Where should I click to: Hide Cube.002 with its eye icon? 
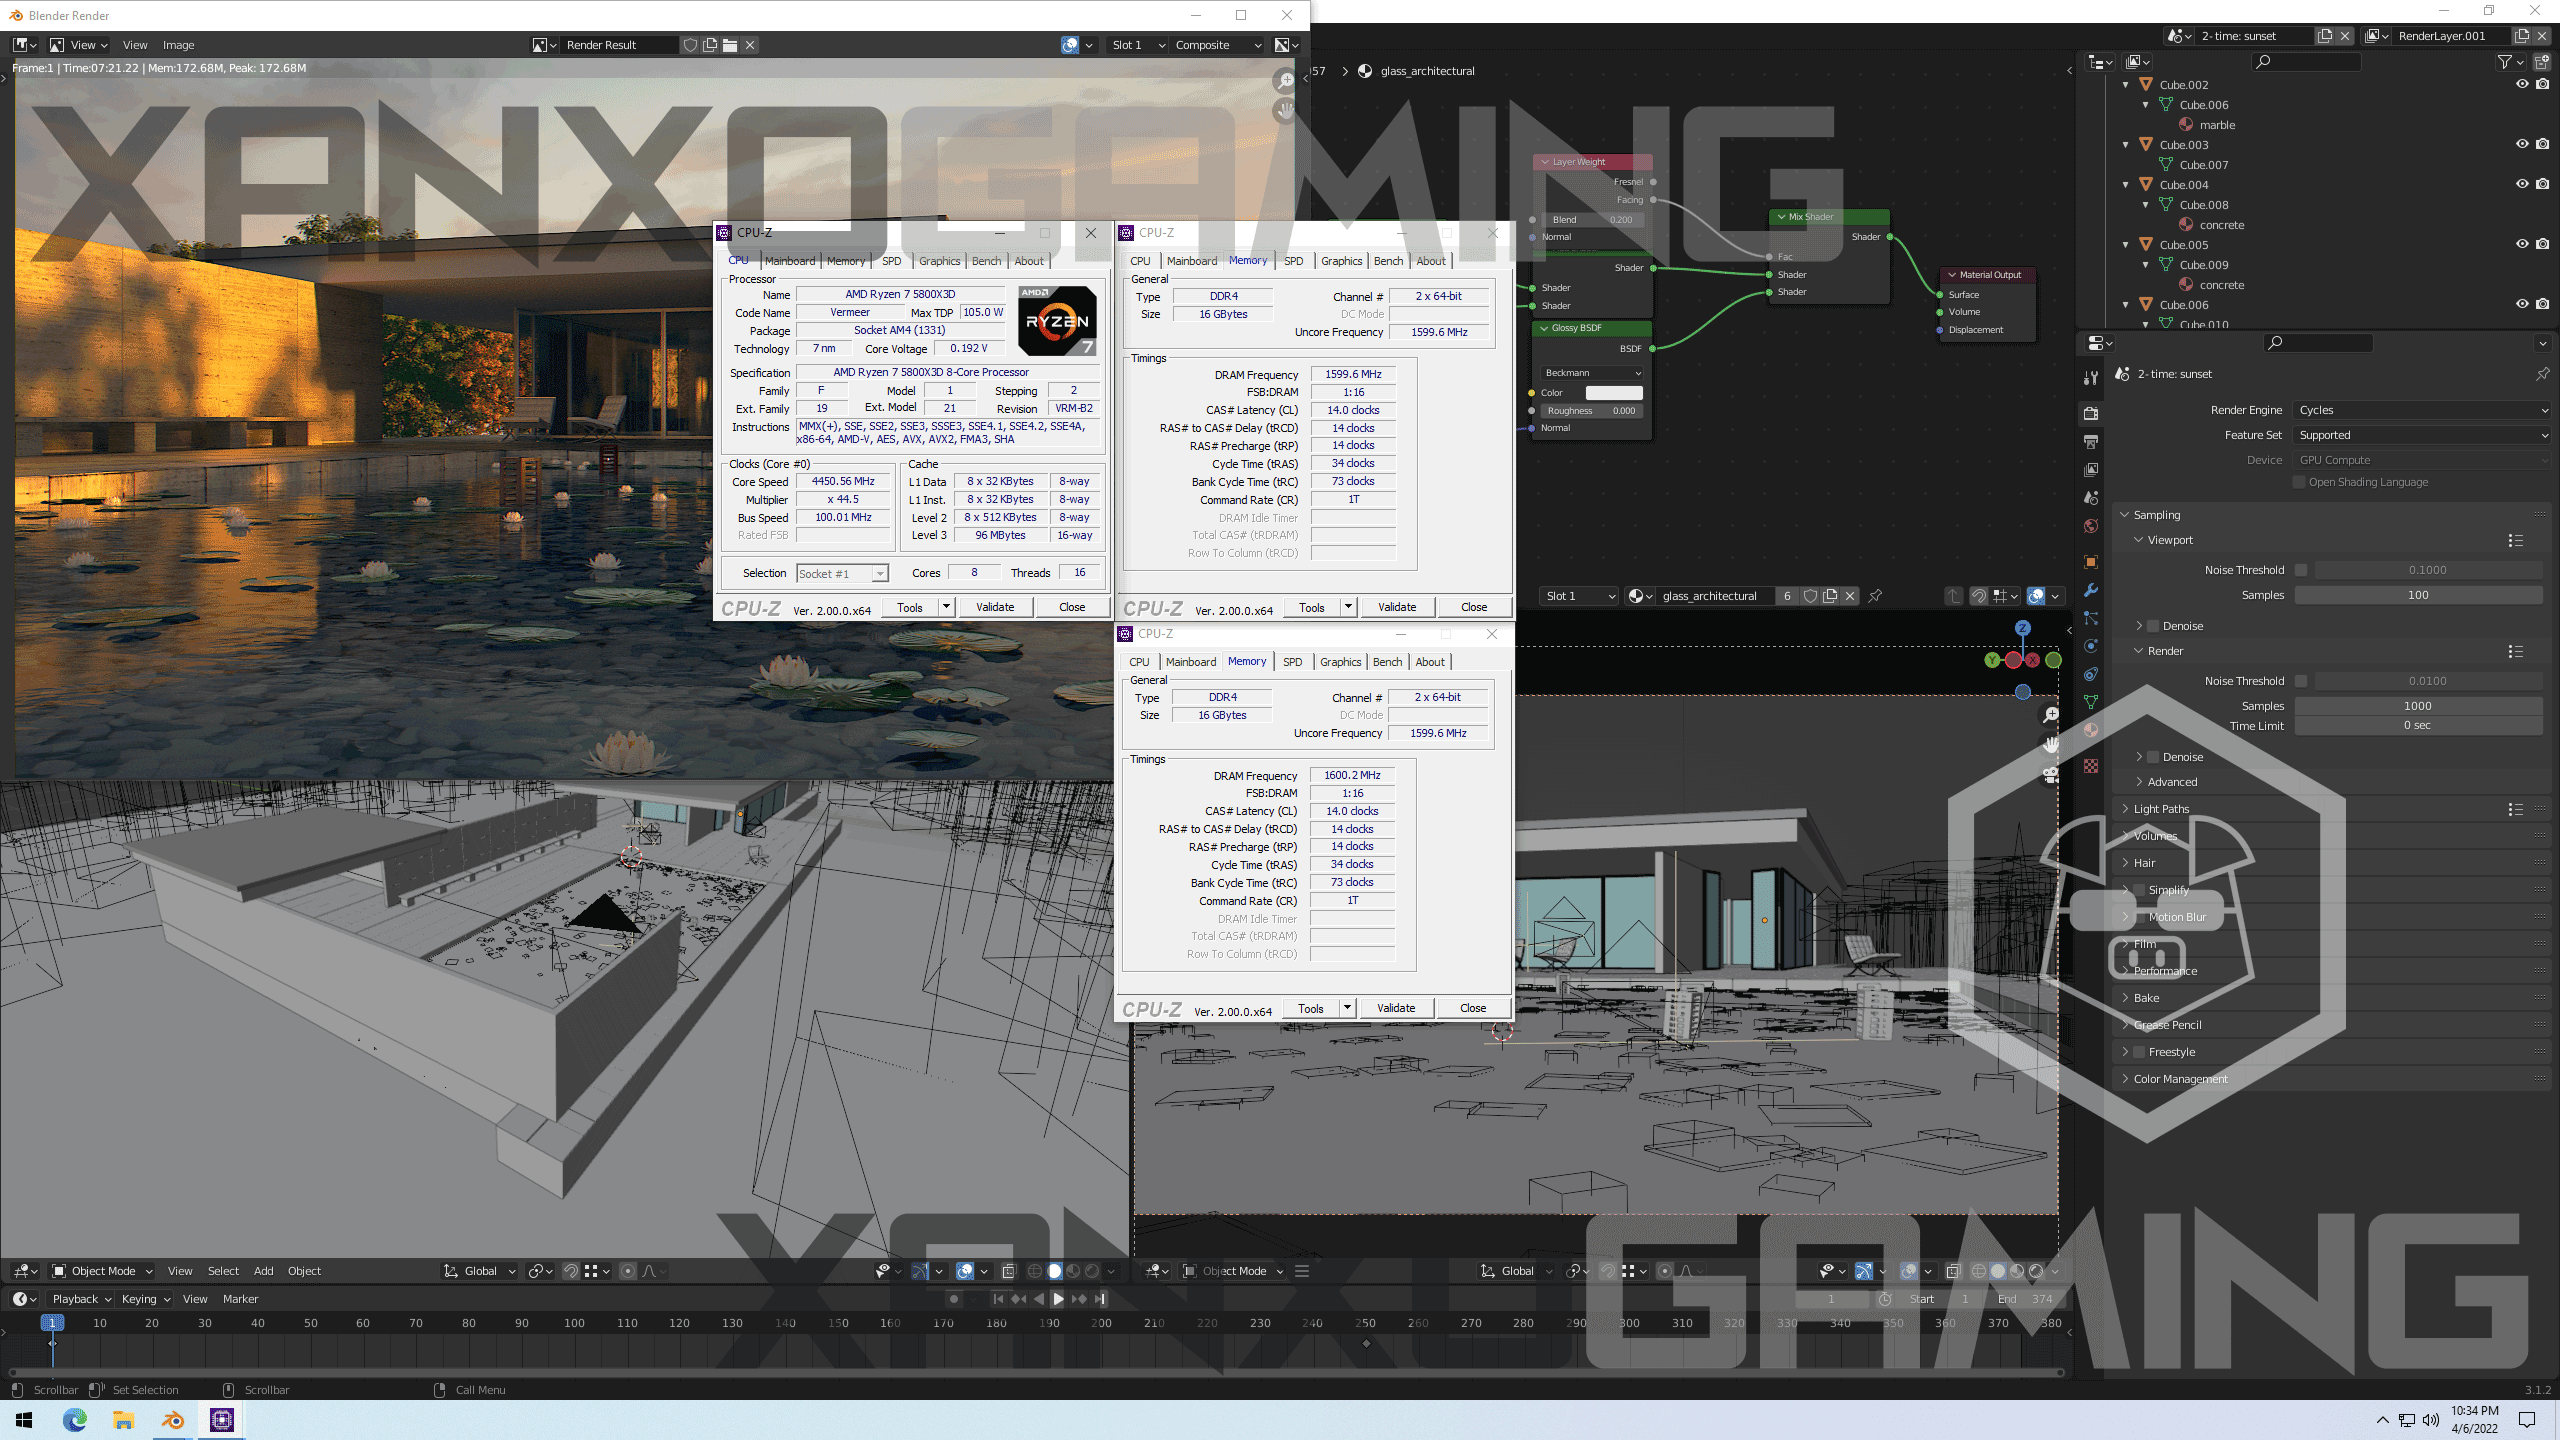[2522, 84]
